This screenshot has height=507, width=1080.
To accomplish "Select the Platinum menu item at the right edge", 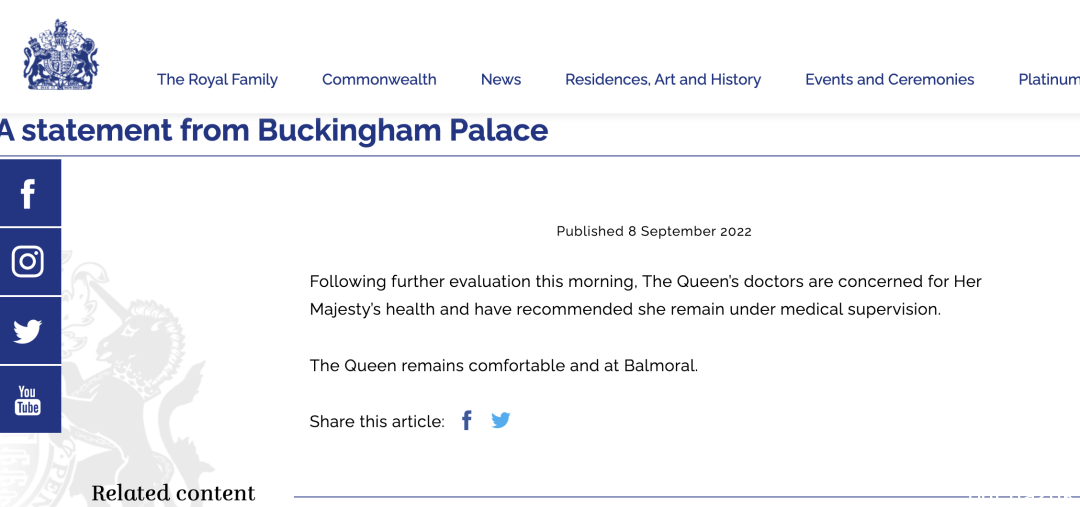I will [1049, 79].
